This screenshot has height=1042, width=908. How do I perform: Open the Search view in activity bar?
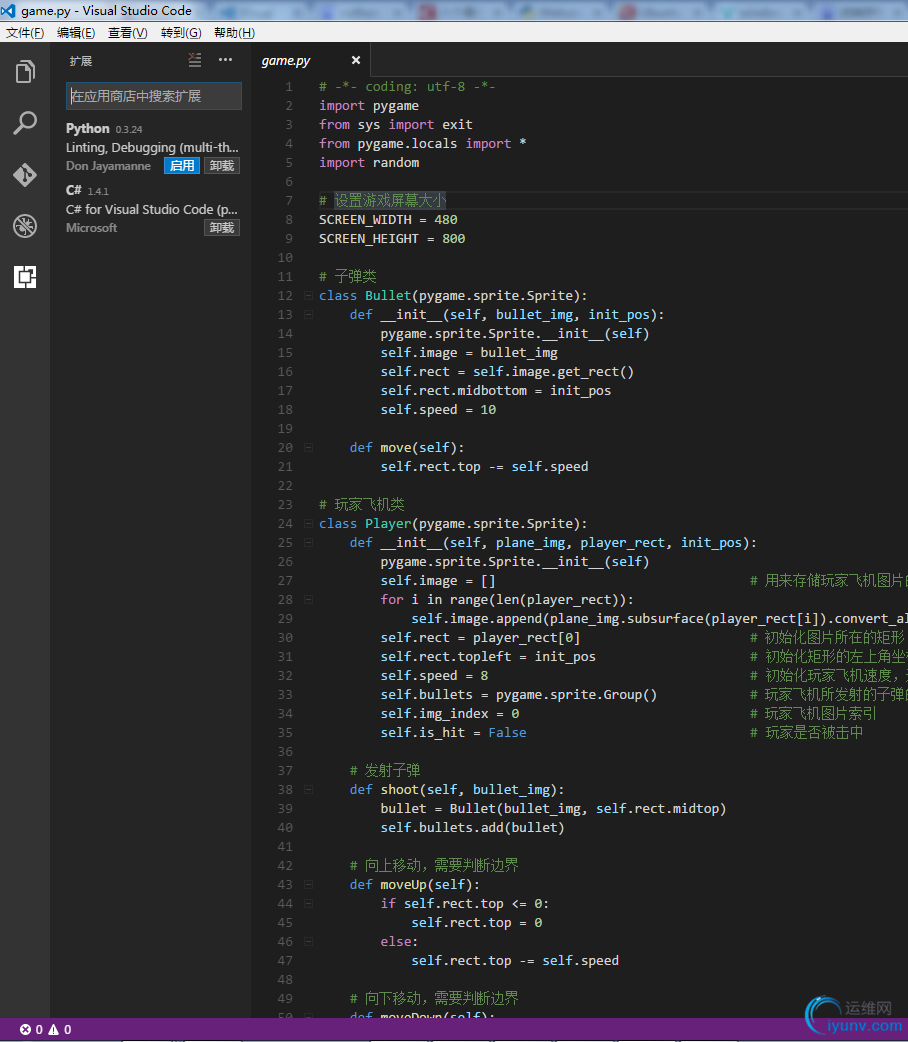[25, 123]
